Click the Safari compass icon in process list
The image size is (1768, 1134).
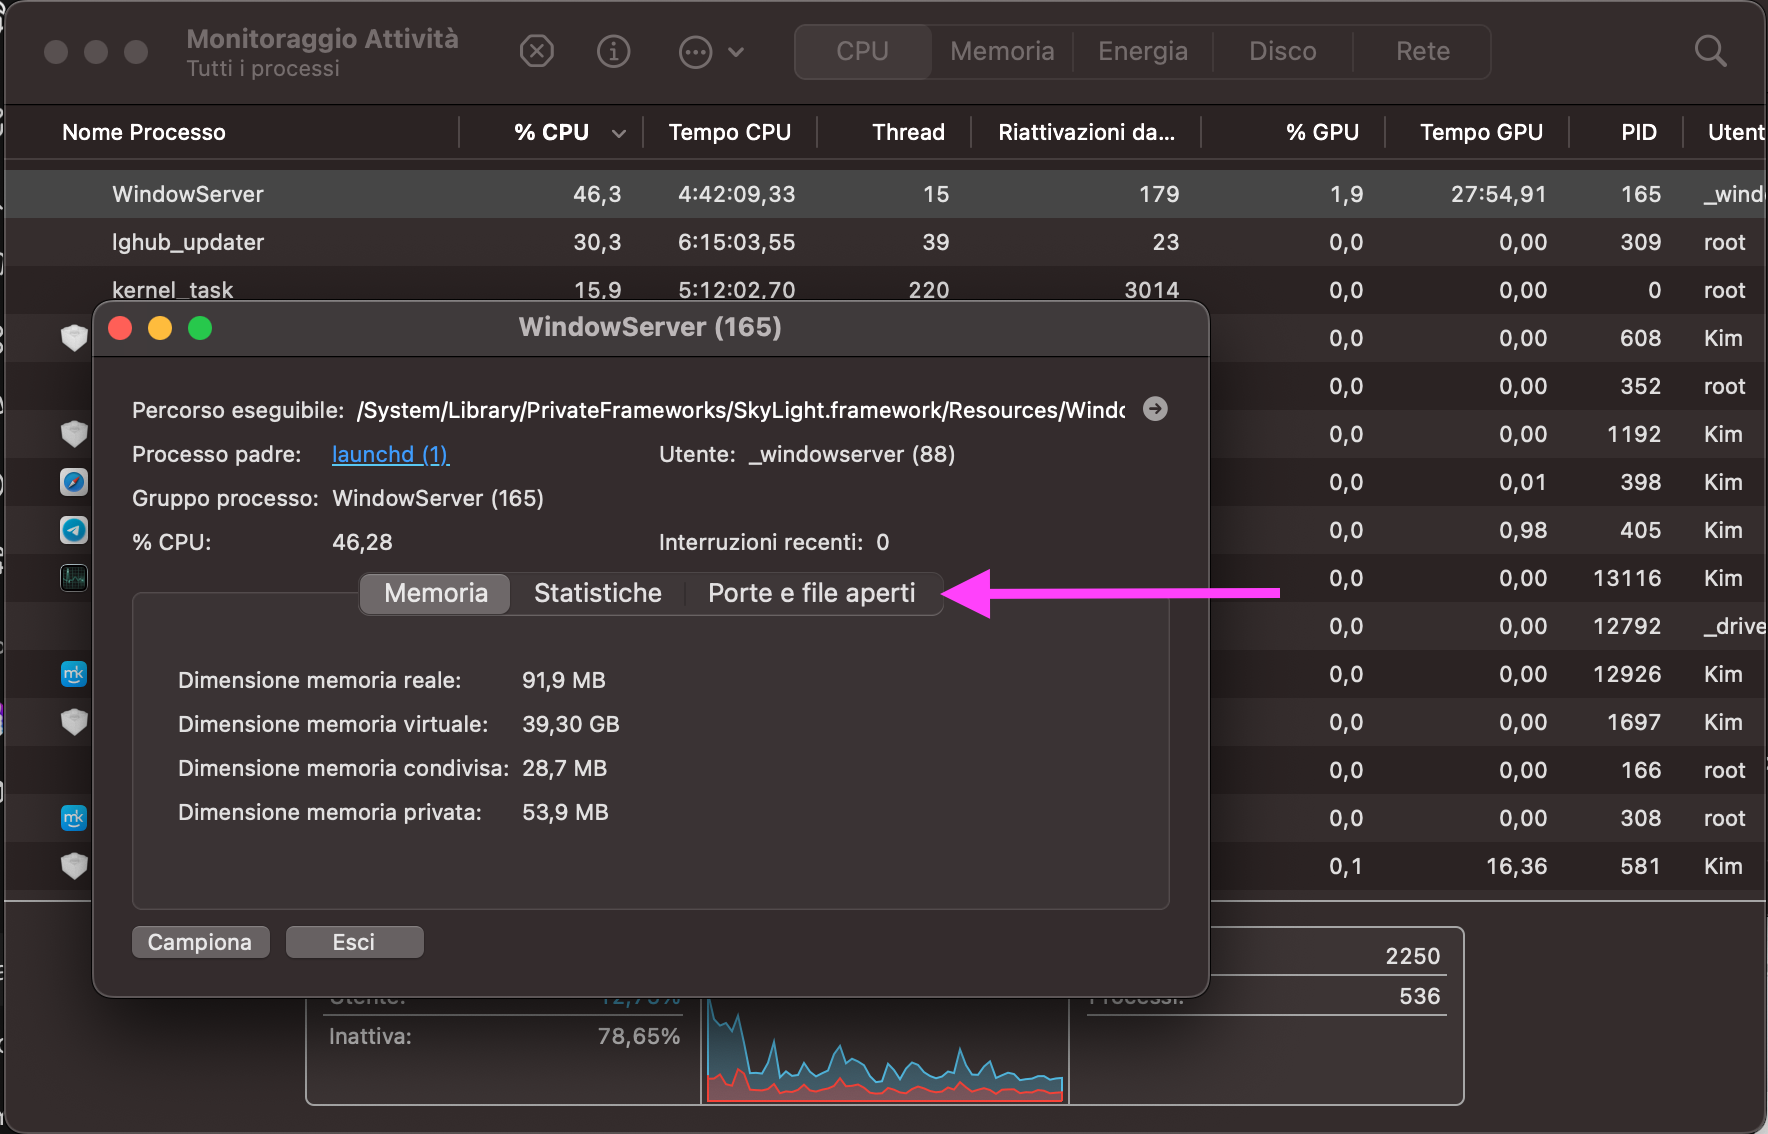[74, 482]
